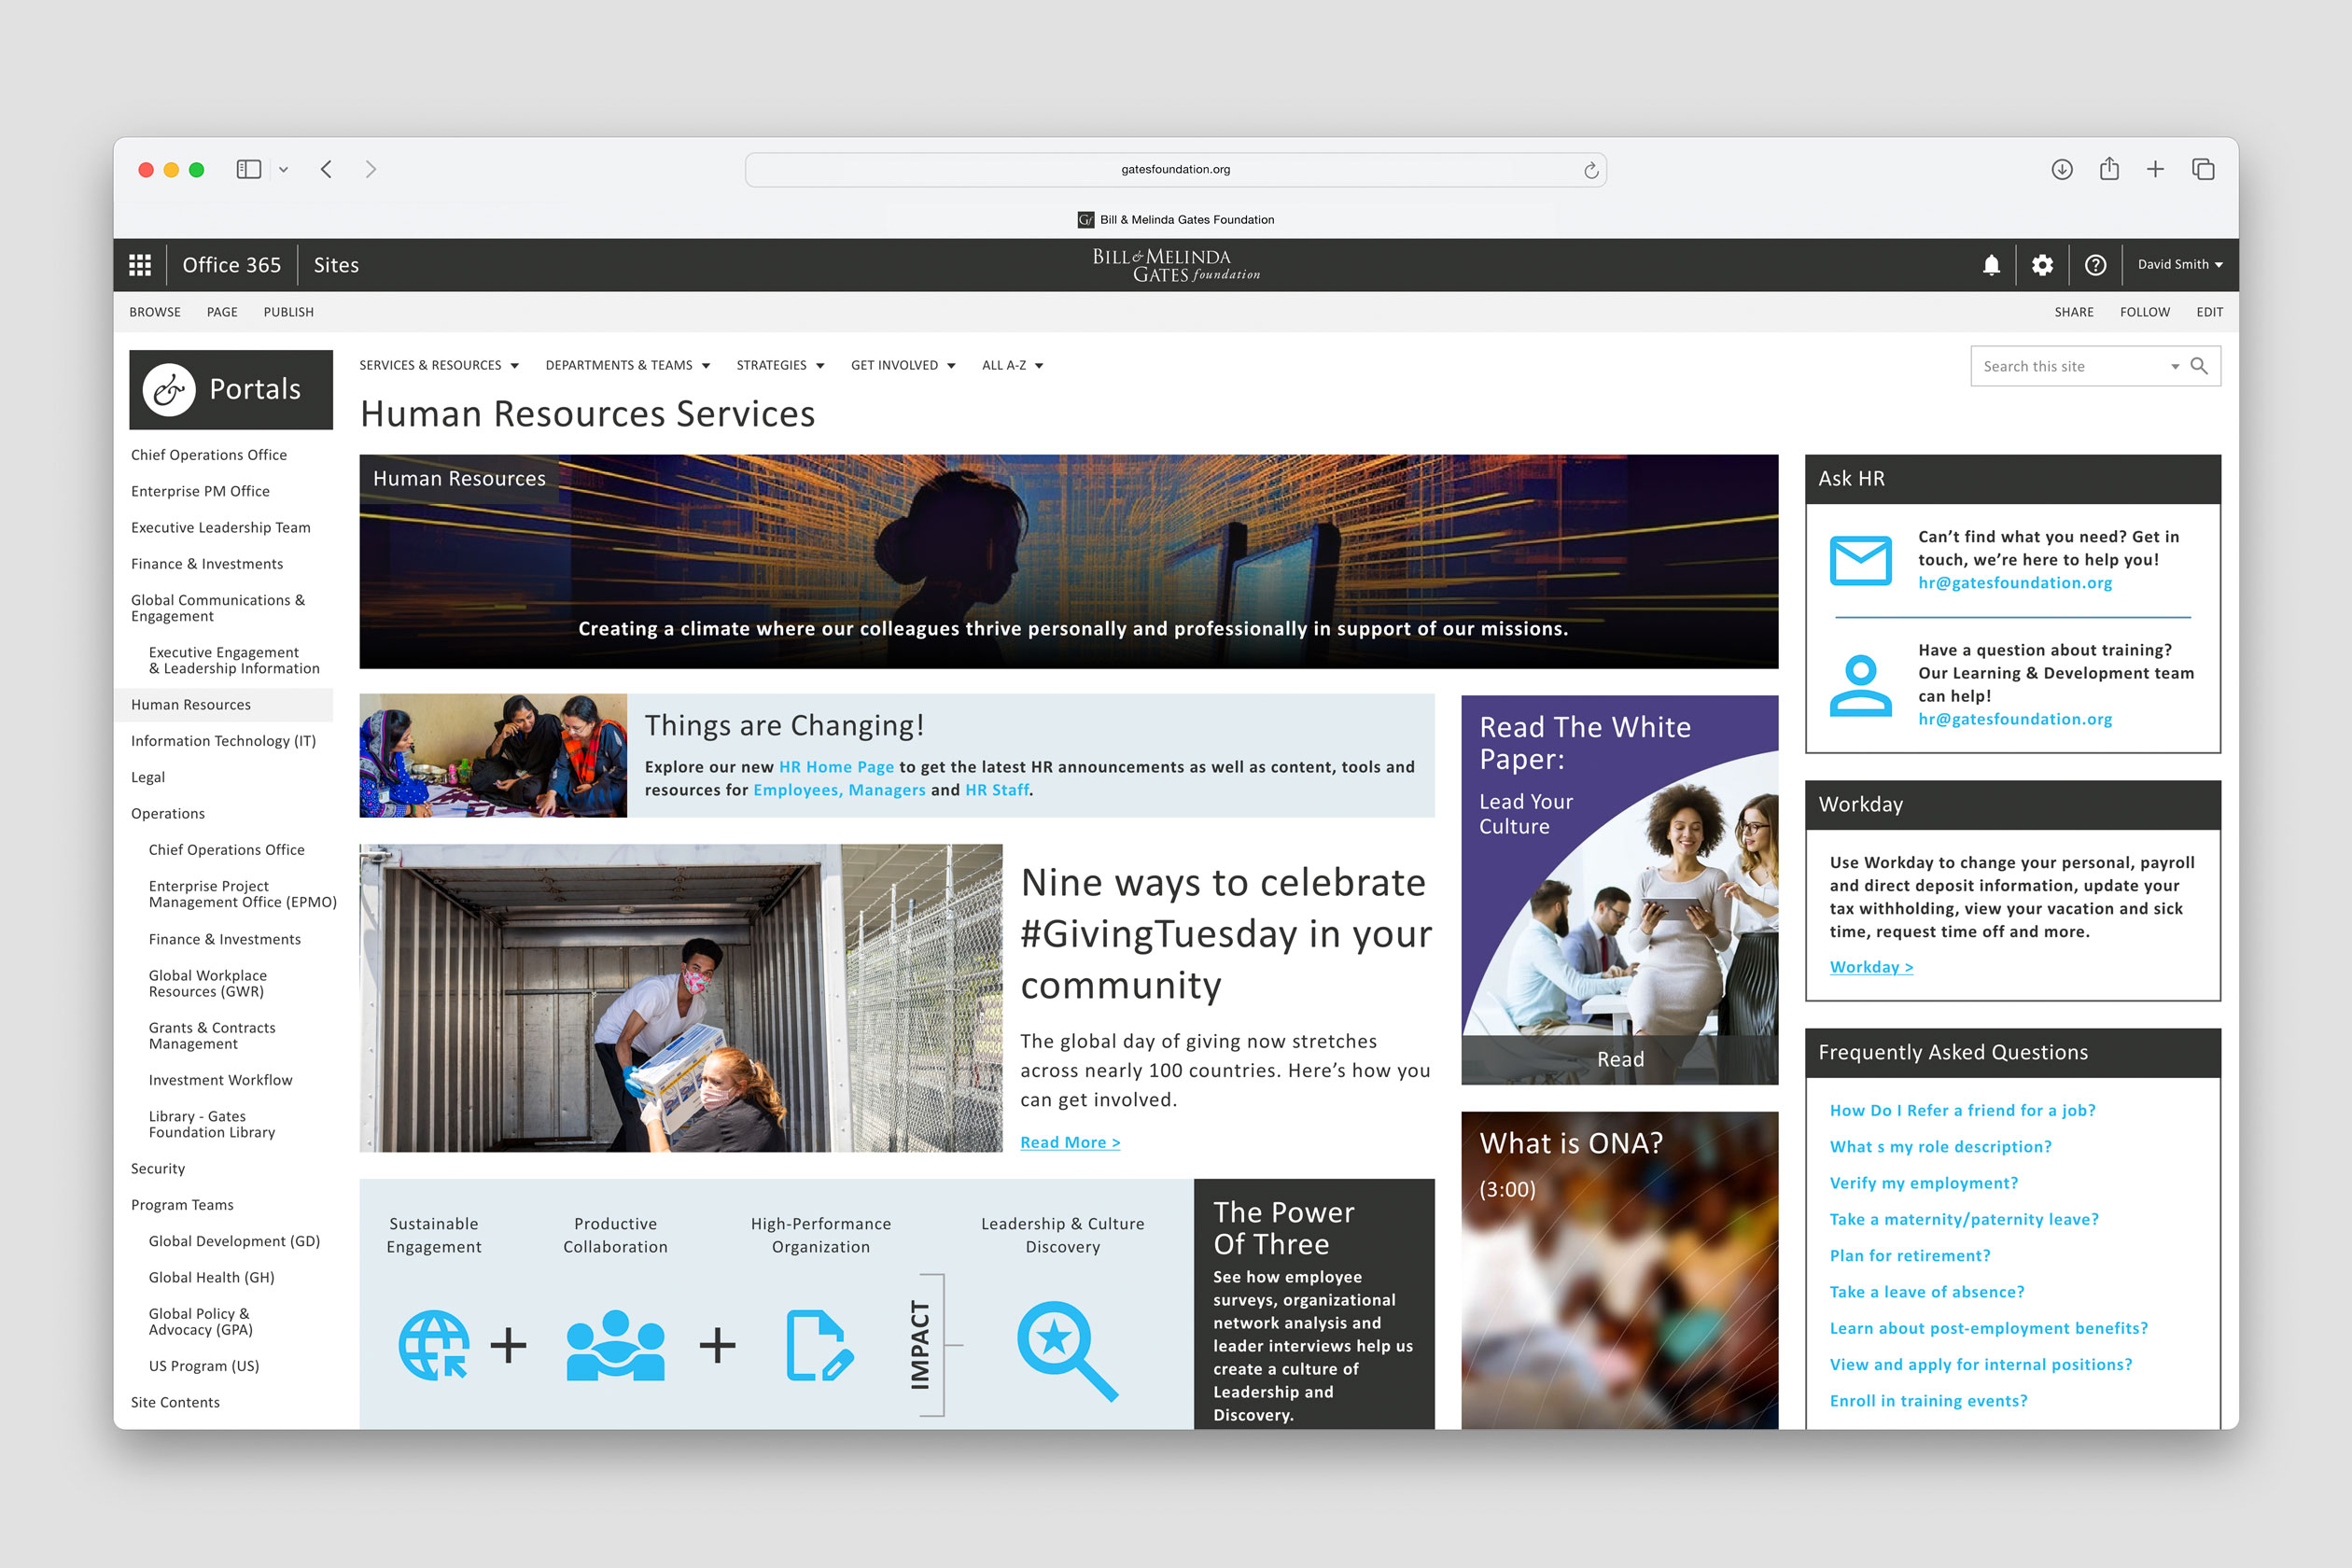Click the help question mark icon

(2095, 265)
